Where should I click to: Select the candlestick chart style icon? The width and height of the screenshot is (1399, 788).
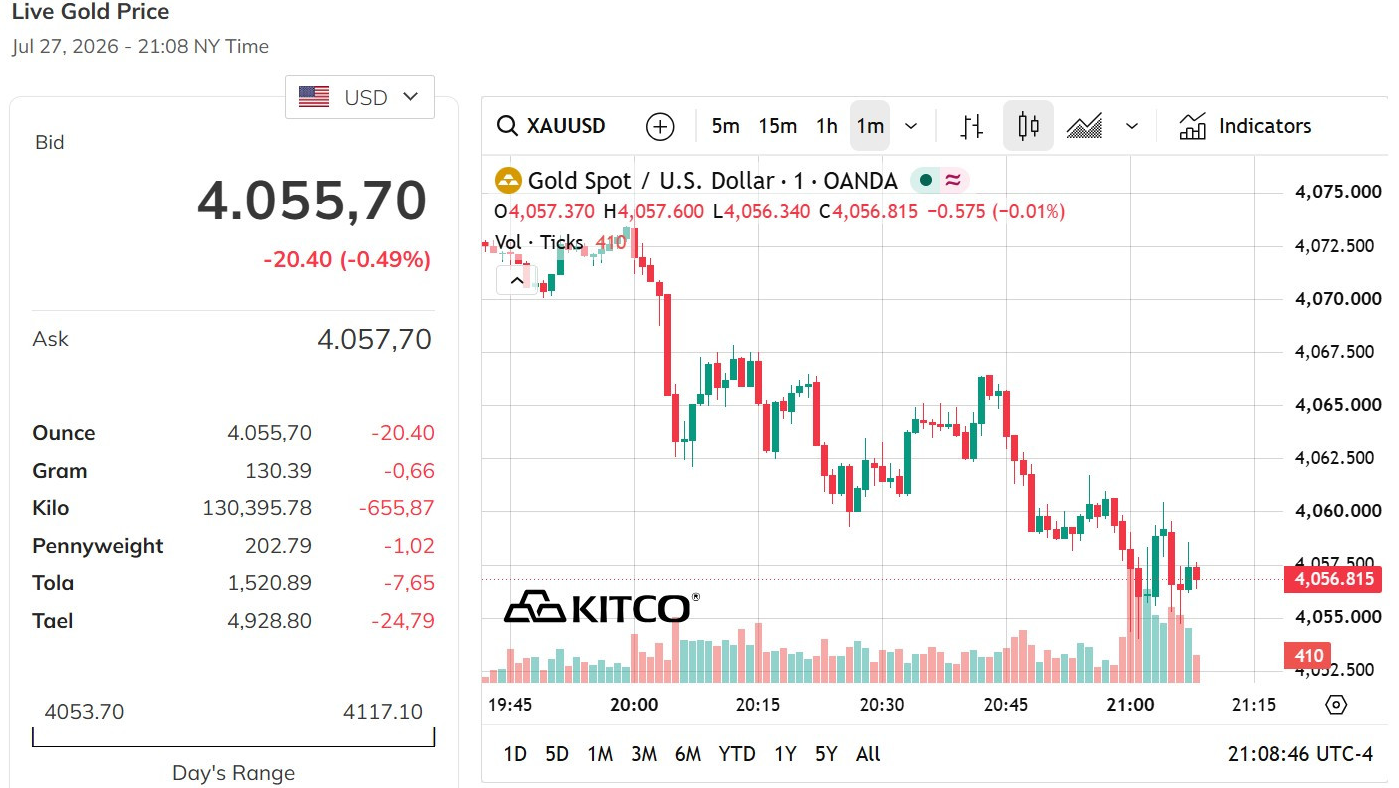1028,126
